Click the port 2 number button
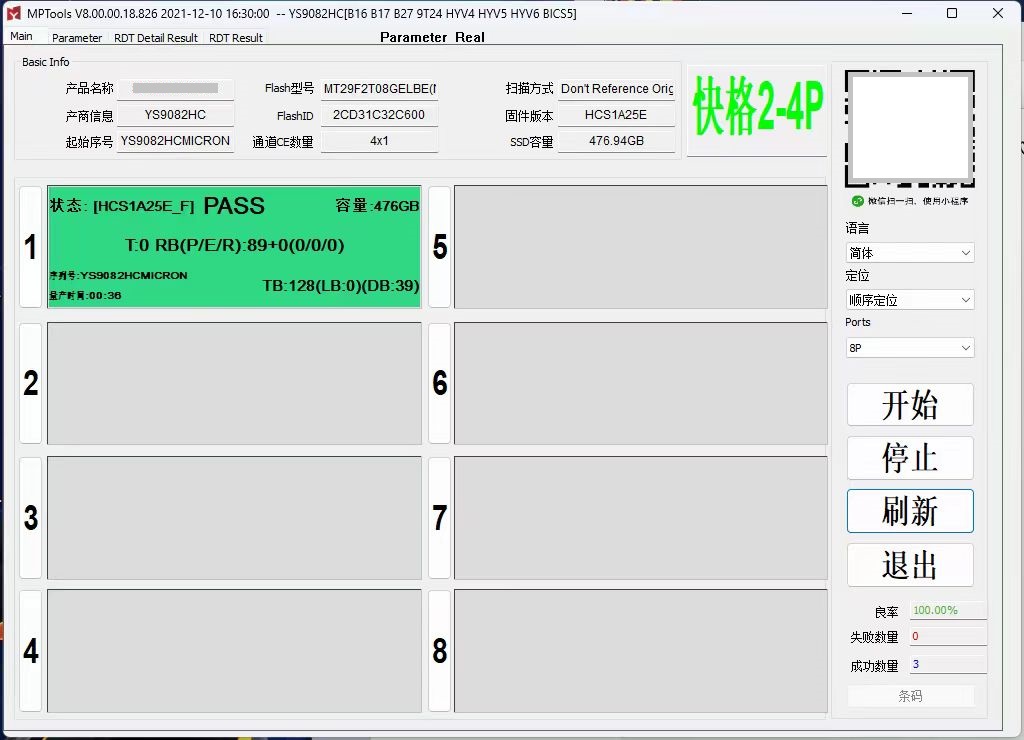 tap(31, 383)
